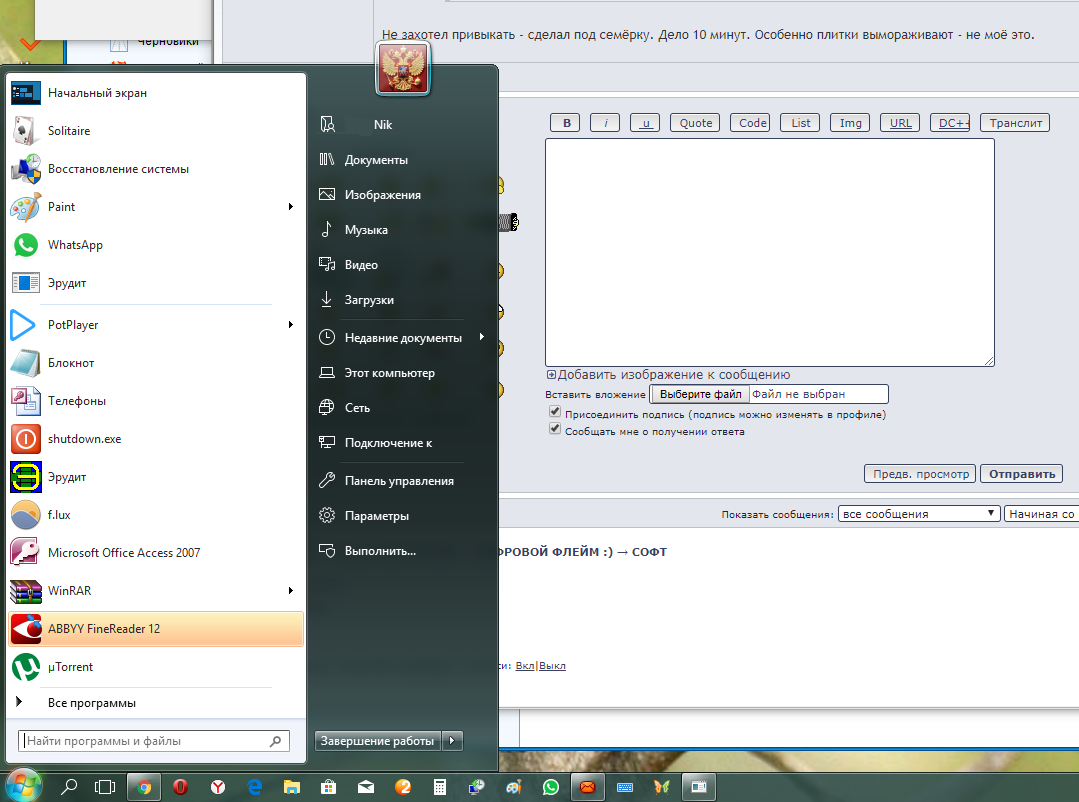Open WhatsApp from the taskbar
This screenshot has height=802, width=1079.
pos(551,786)
